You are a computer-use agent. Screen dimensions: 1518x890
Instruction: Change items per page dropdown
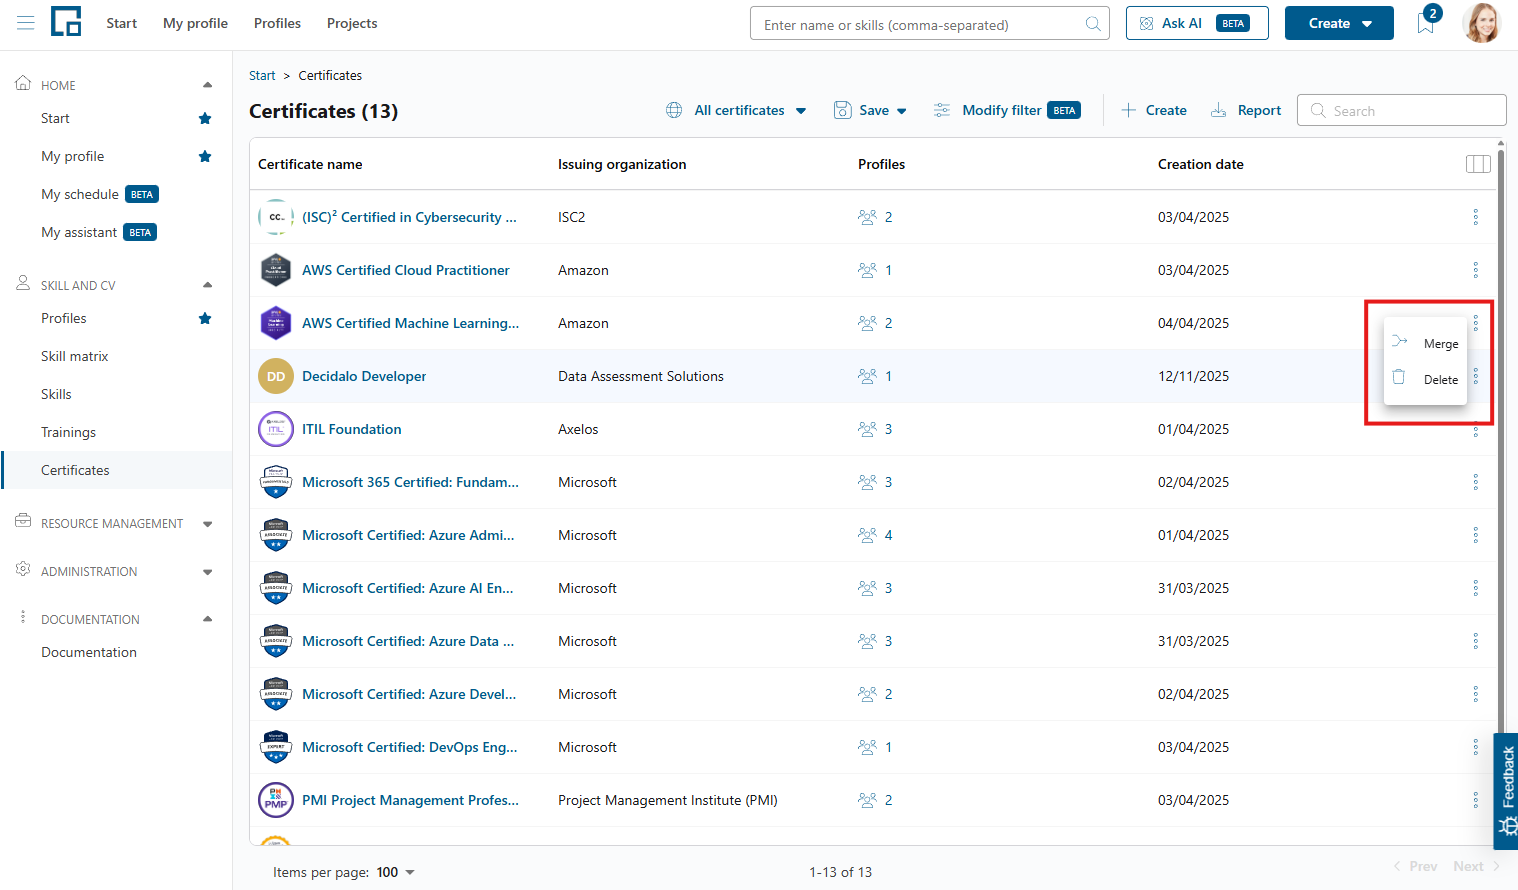tap(396, 872)
